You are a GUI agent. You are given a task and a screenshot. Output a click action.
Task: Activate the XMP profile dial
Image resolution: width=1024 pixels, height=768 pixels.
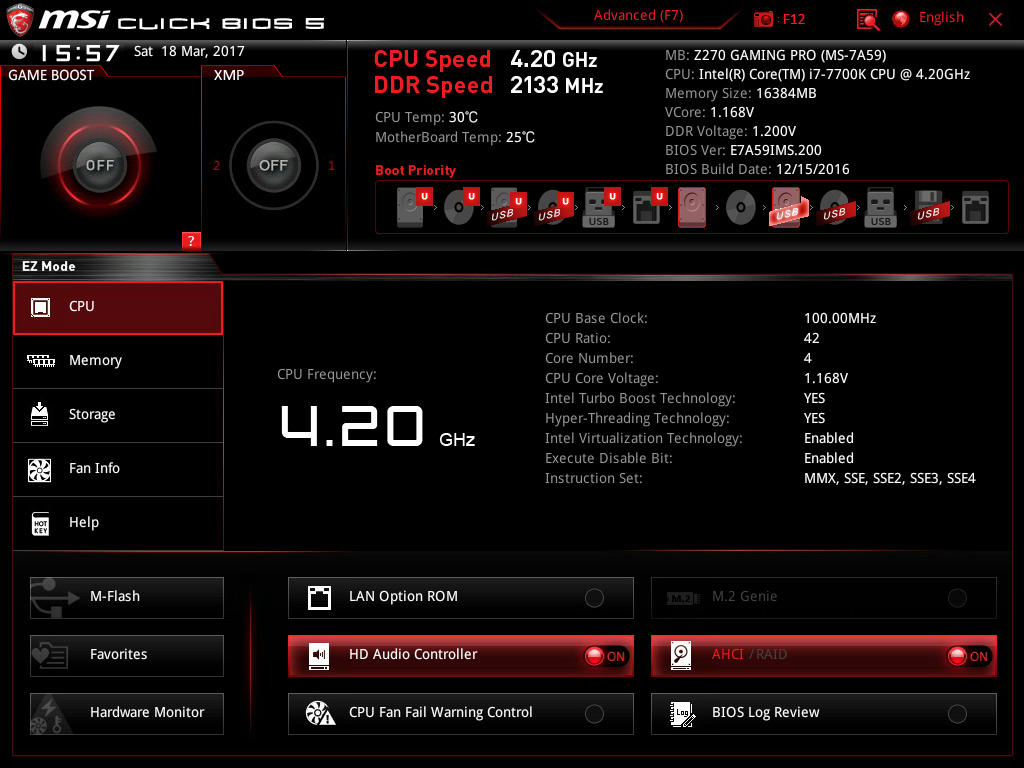[273, 166]
